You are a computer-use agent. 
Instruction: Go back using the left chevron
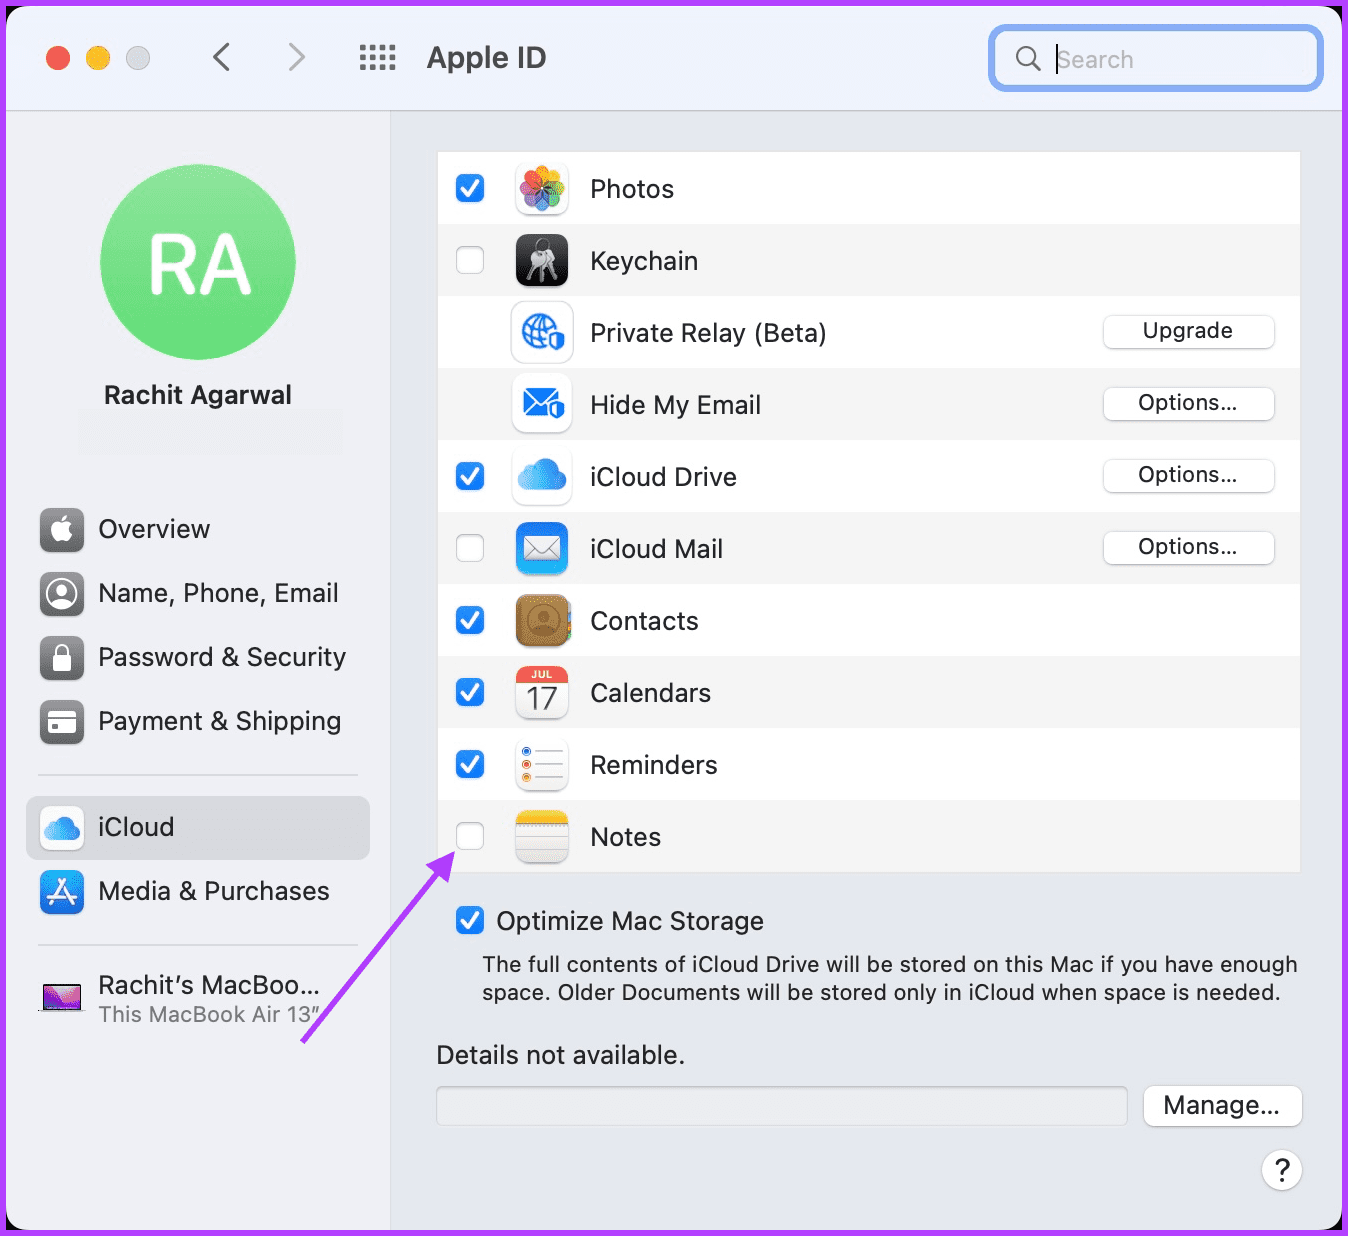[x=222, y=58]
